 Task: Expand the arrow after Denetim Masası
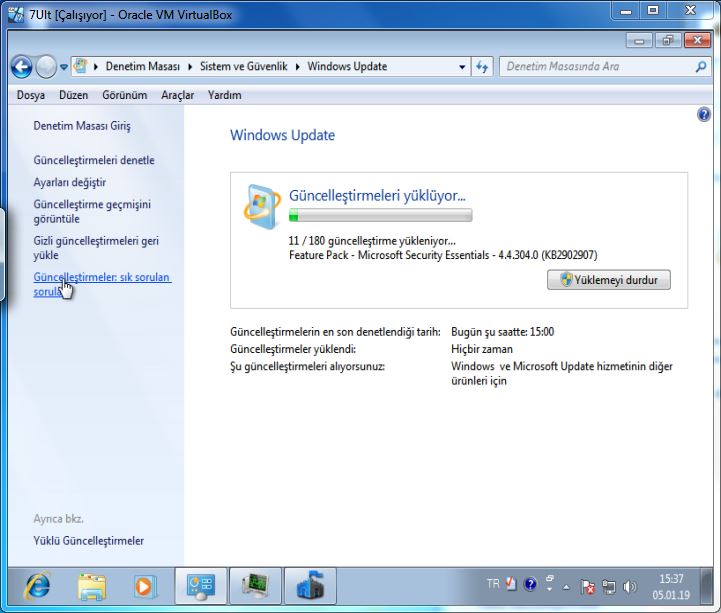click(190, 67)
